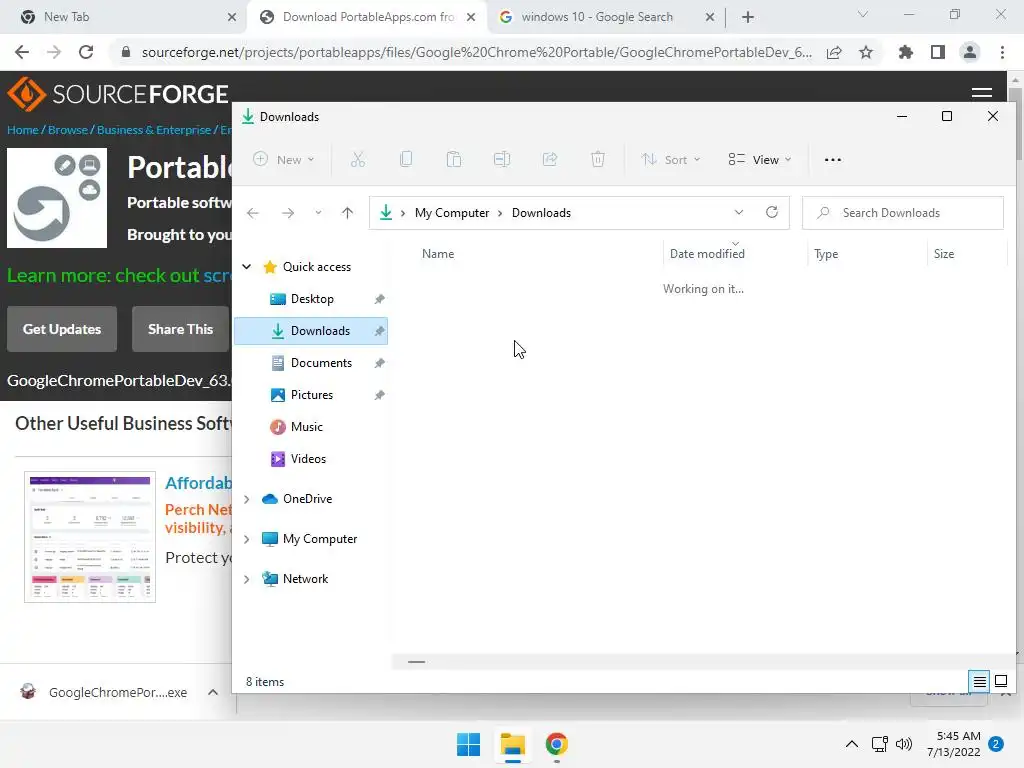Show hidden system tray icons

point(852,744)
